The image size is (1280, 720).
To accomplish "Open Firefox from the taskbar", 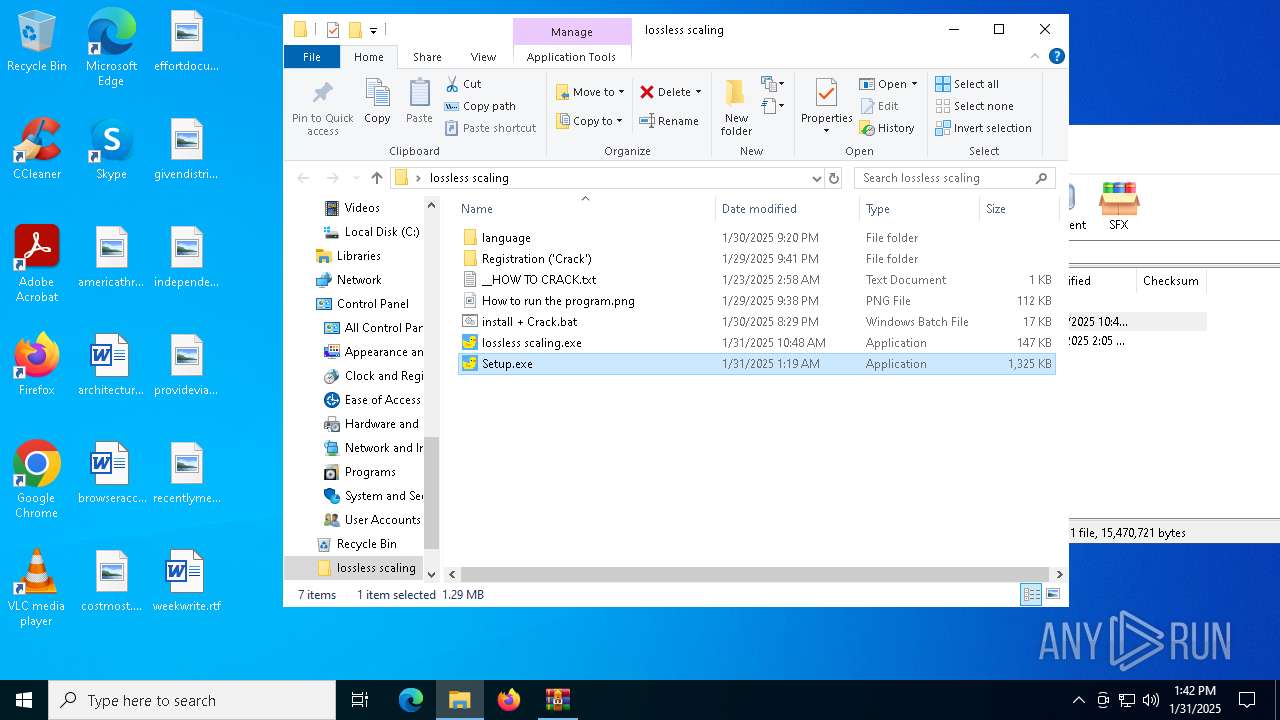I will click(509, 700).
